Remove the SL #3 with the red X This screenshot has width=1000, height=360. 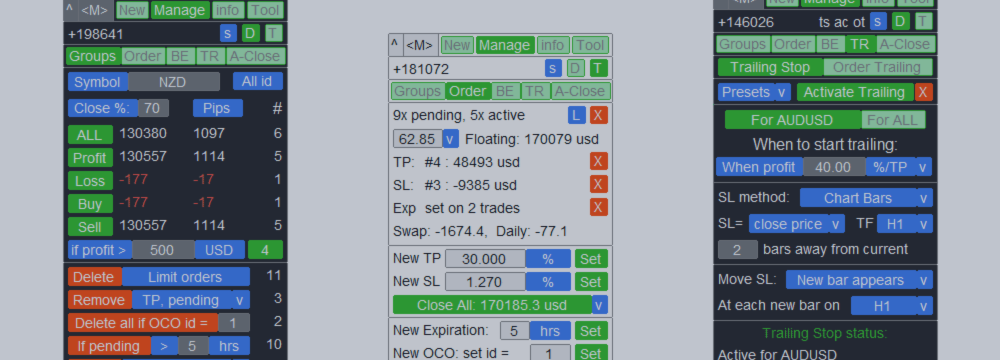point(598,184)
